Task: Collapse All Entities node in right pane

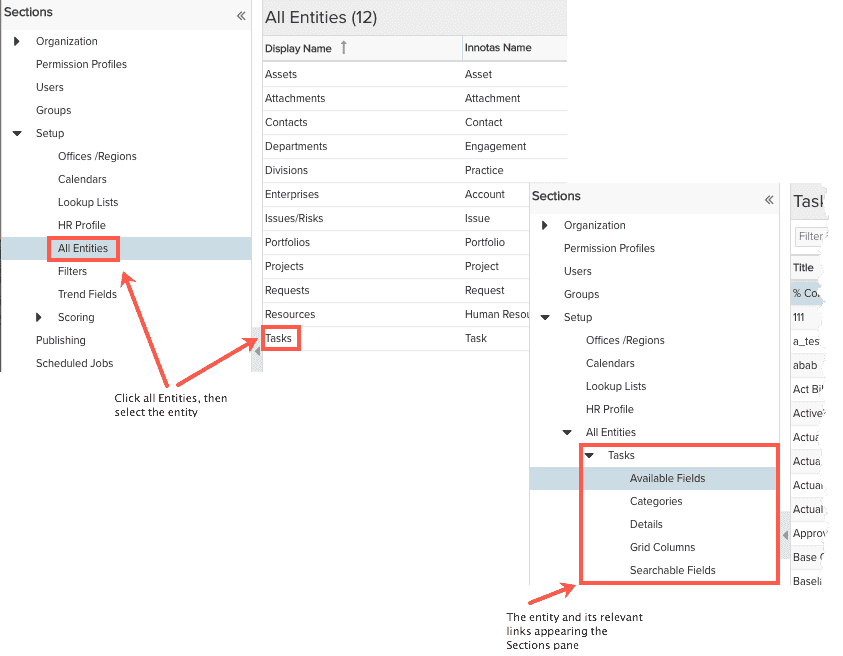Action: point(567,433)
